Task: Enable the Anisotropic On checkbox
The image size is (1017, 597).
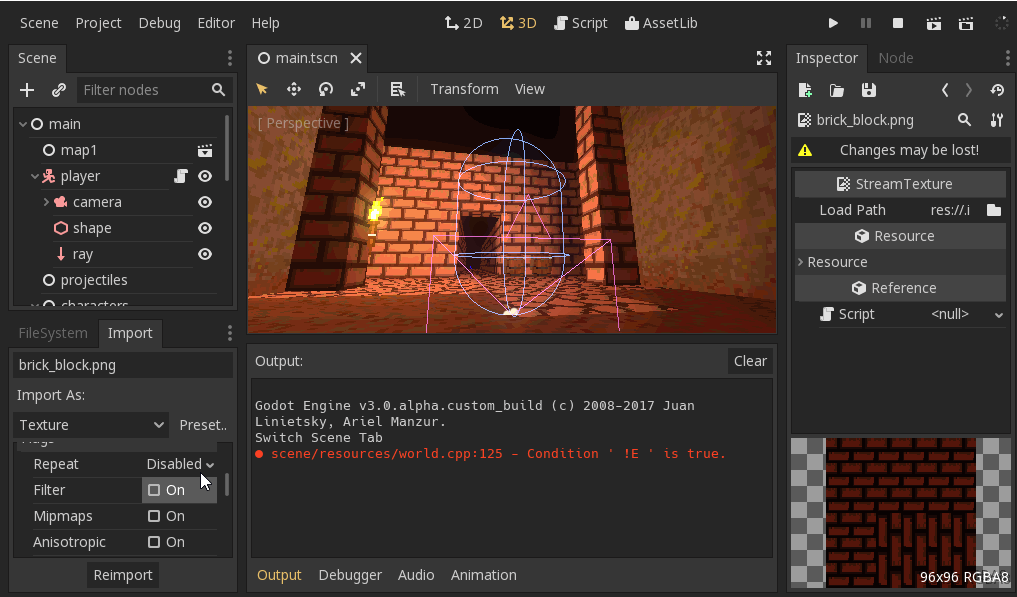Action: pyautogui.click(x=154, y=542)
